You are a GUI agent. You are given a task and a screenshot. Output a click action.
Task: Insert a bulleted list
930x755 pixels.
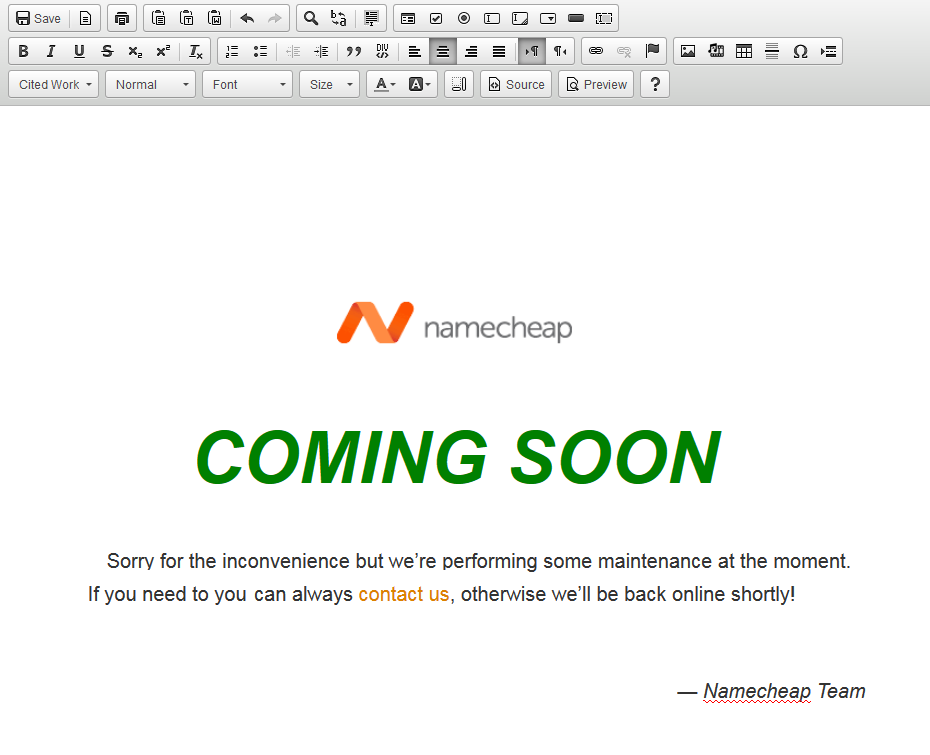click(x=260, y=52)
